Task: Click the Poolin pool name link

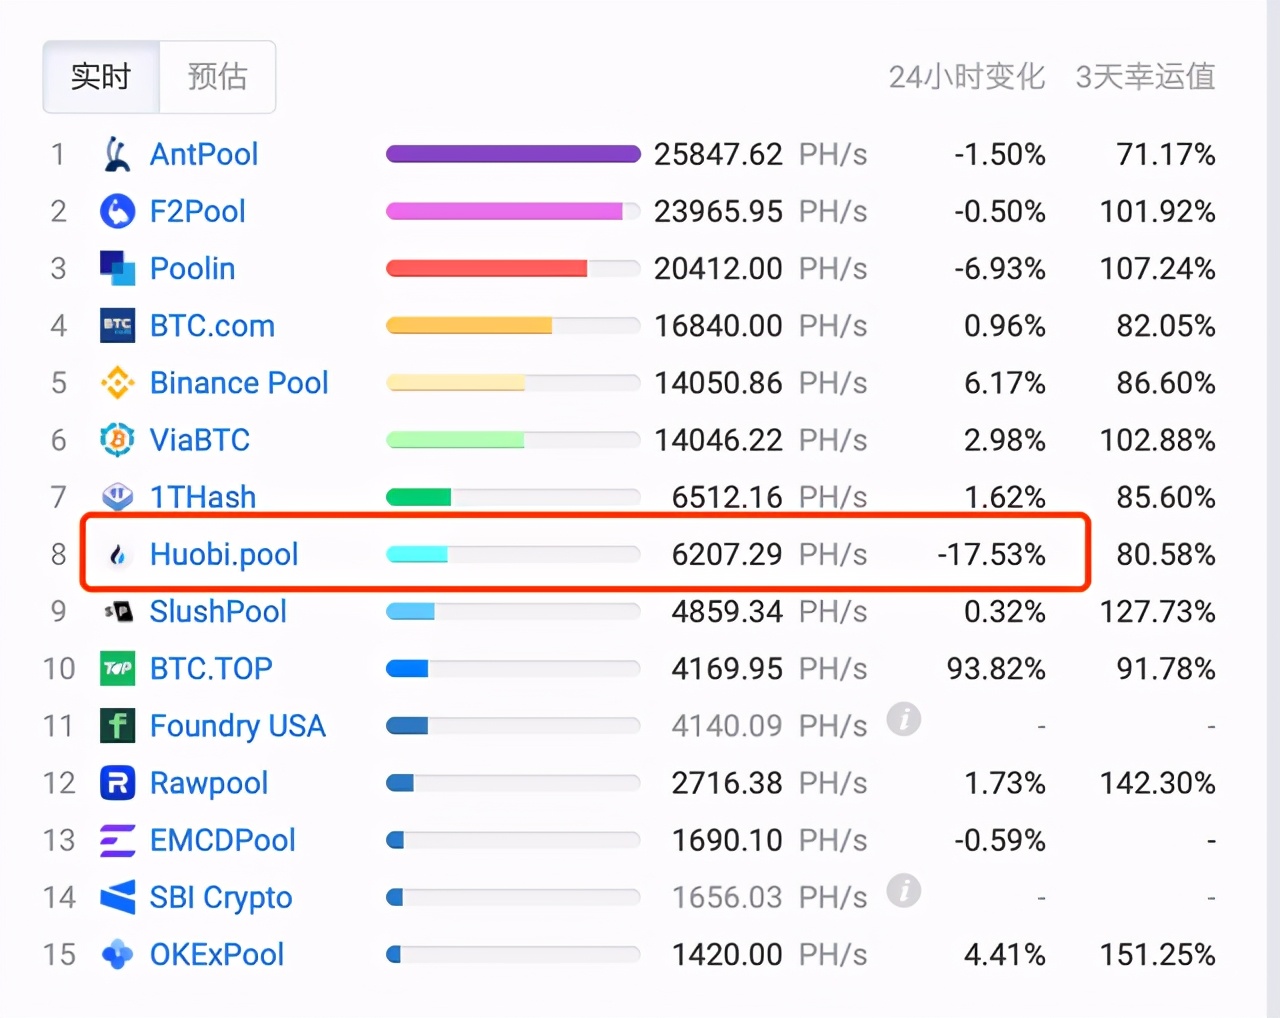Action: point(192,268)
